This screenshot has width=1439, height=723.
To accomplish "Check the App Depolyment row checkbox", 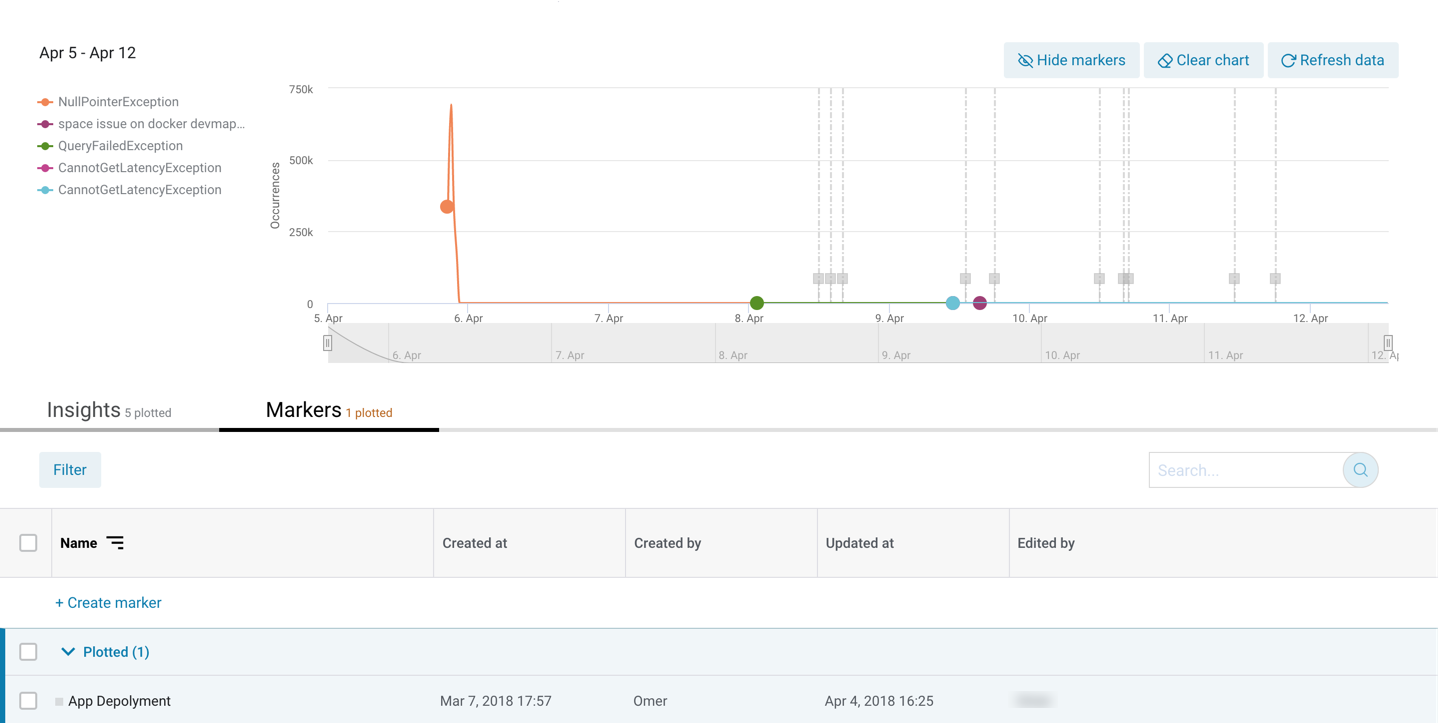I will pos(28,701).
